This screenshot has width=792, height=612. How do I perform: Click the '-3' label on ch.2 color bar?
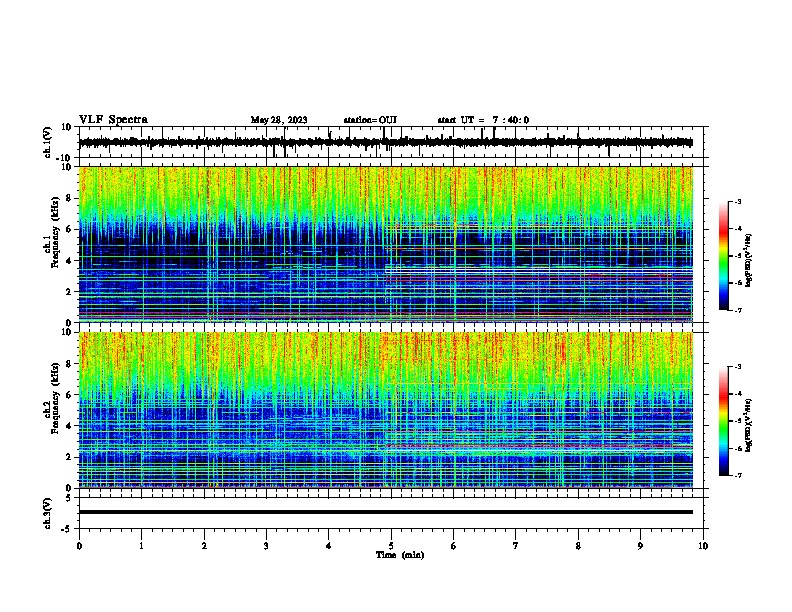point(737,367)
